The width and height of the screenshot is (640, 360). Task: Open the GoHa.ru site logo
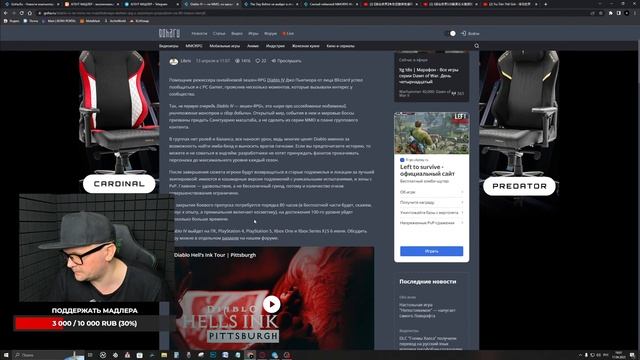coord(169,33)
